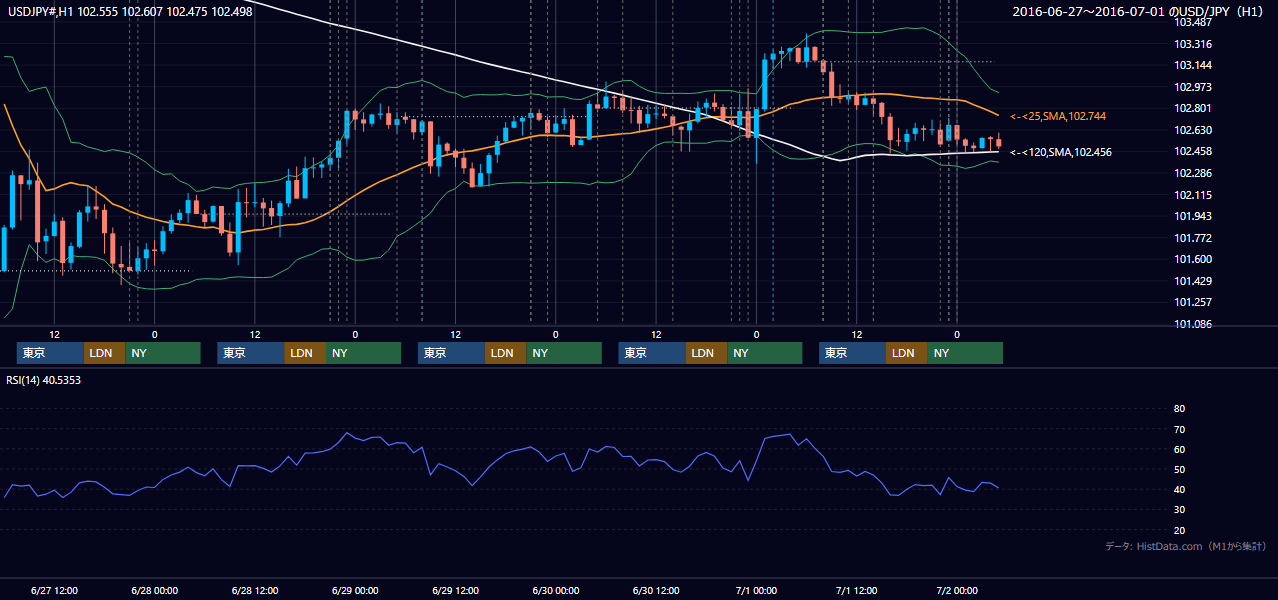
Task: Select the 2016-06-27〜2016-07-01 USD/JPY chart title
Action: (x=1139, y=12)
